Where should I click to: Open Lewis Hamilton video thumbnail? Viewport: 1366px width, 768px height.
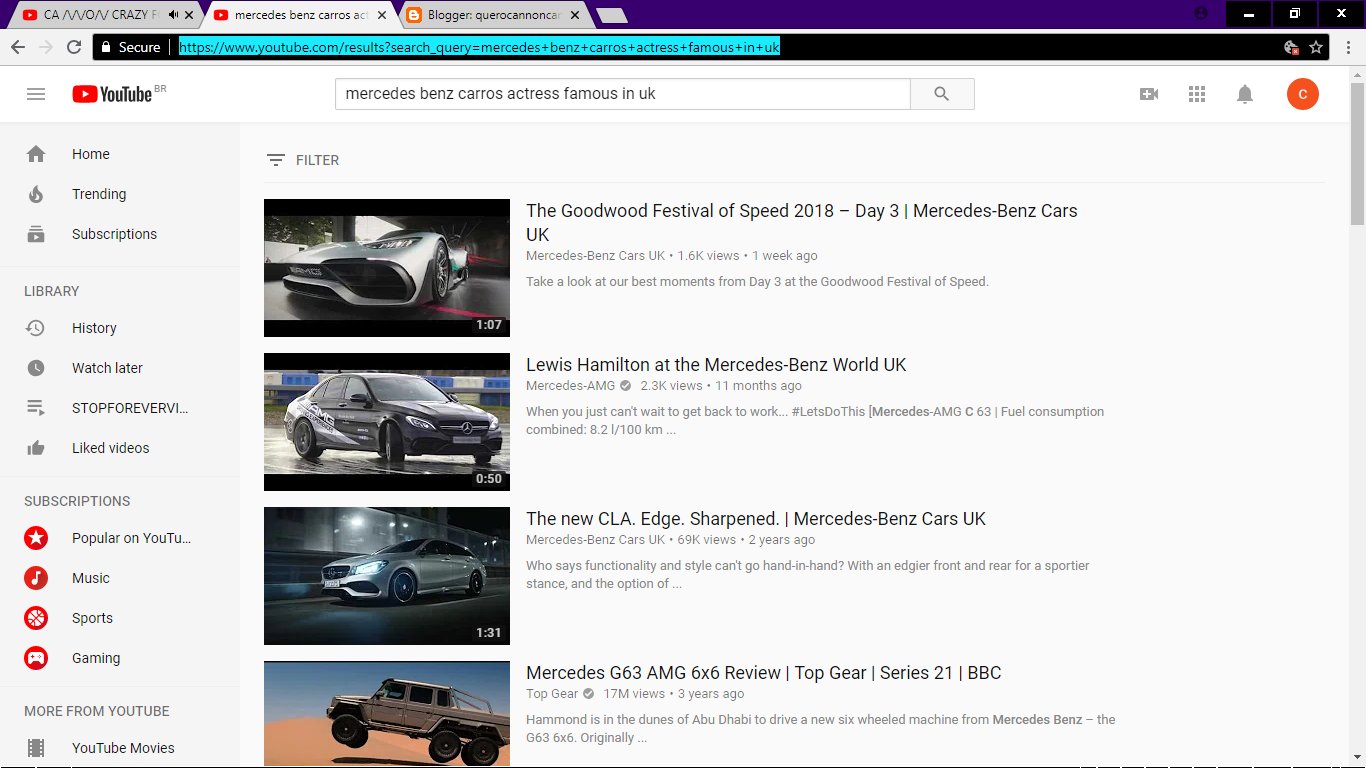[x=387, y=422]
